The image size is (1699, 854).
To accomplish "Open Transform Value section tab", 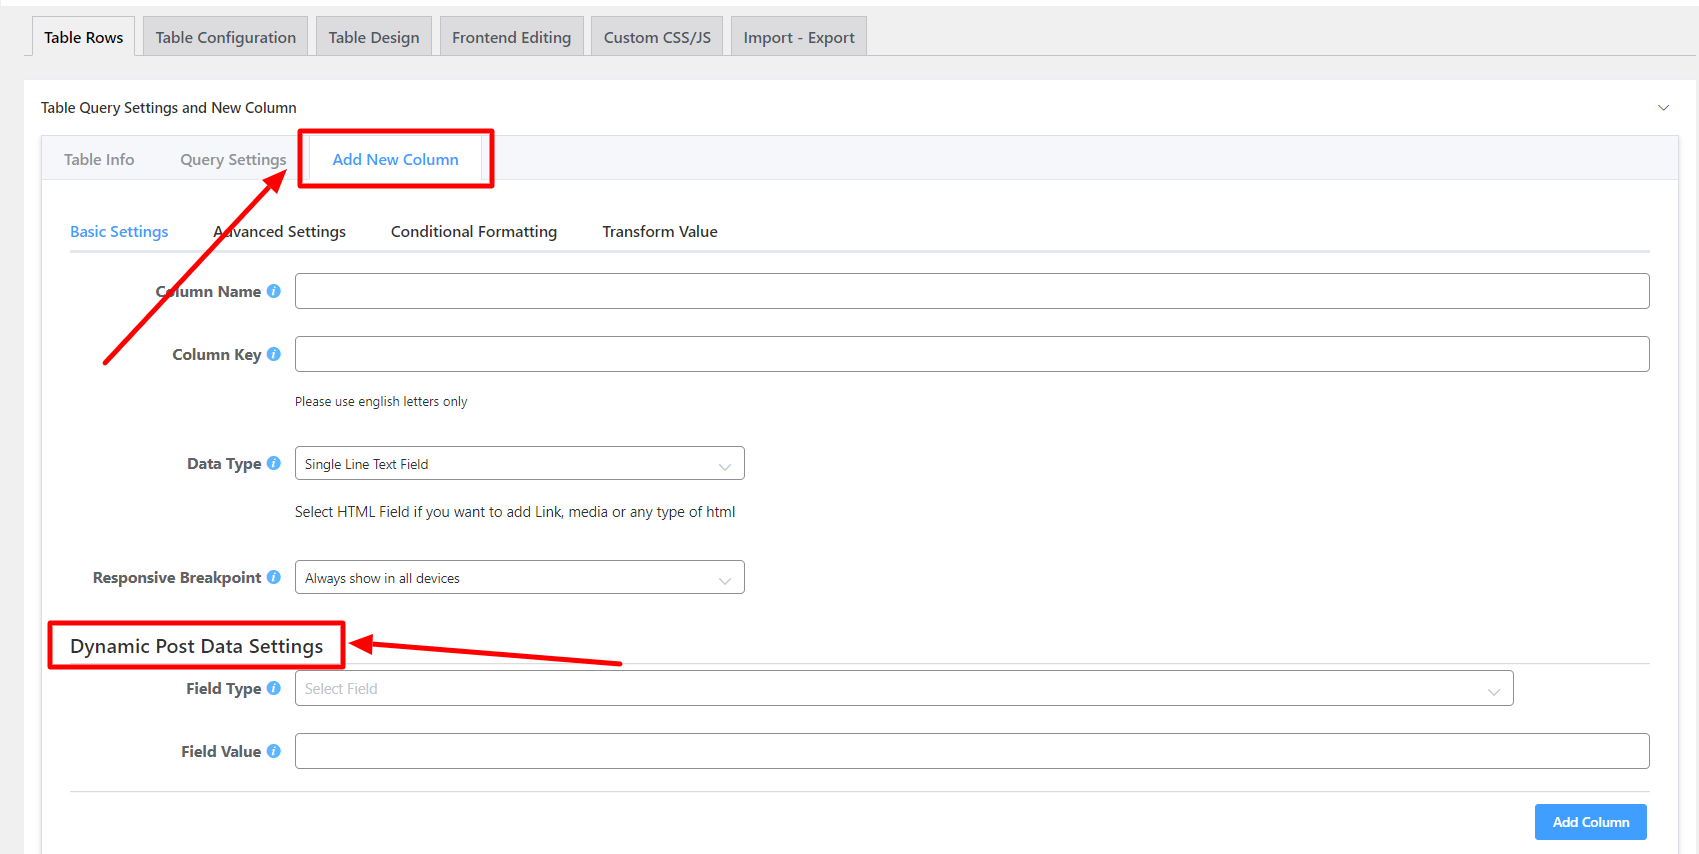I will tap(660, 231).
